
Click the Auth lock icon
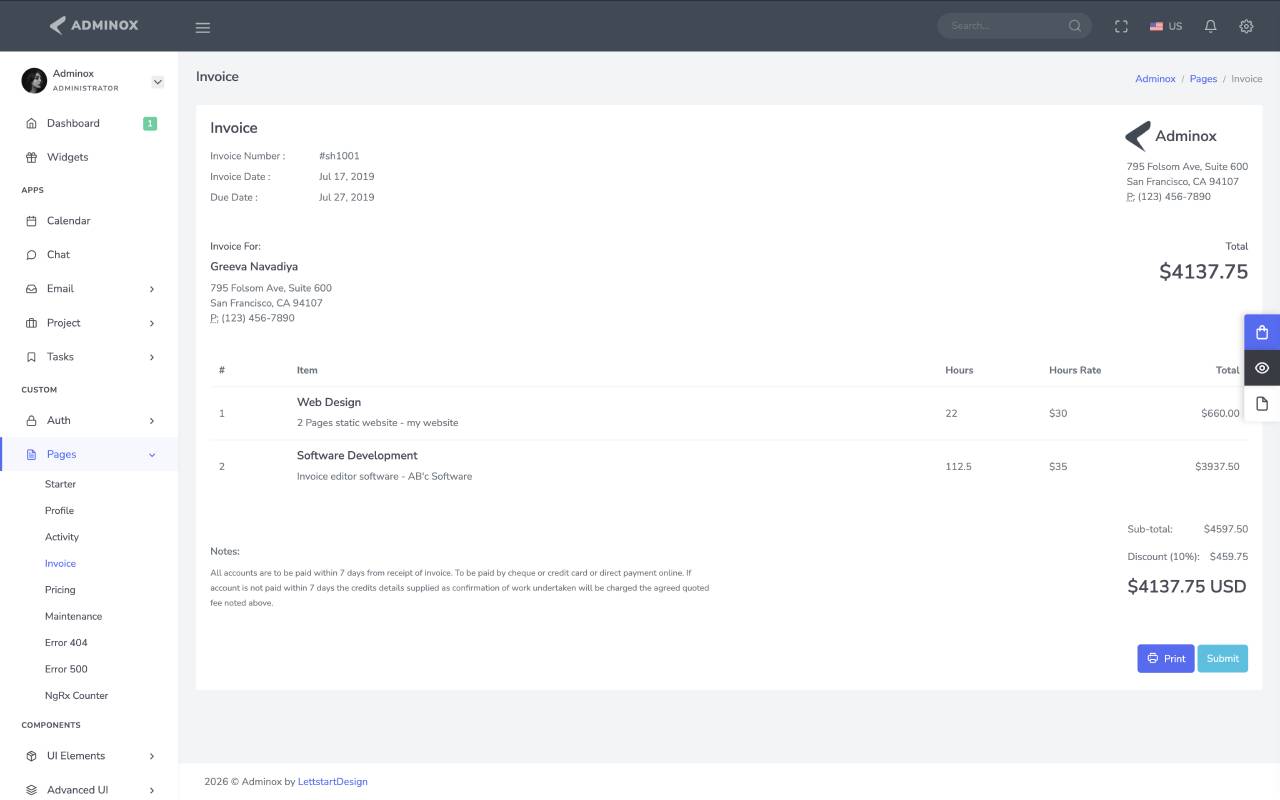click(31, 421)
